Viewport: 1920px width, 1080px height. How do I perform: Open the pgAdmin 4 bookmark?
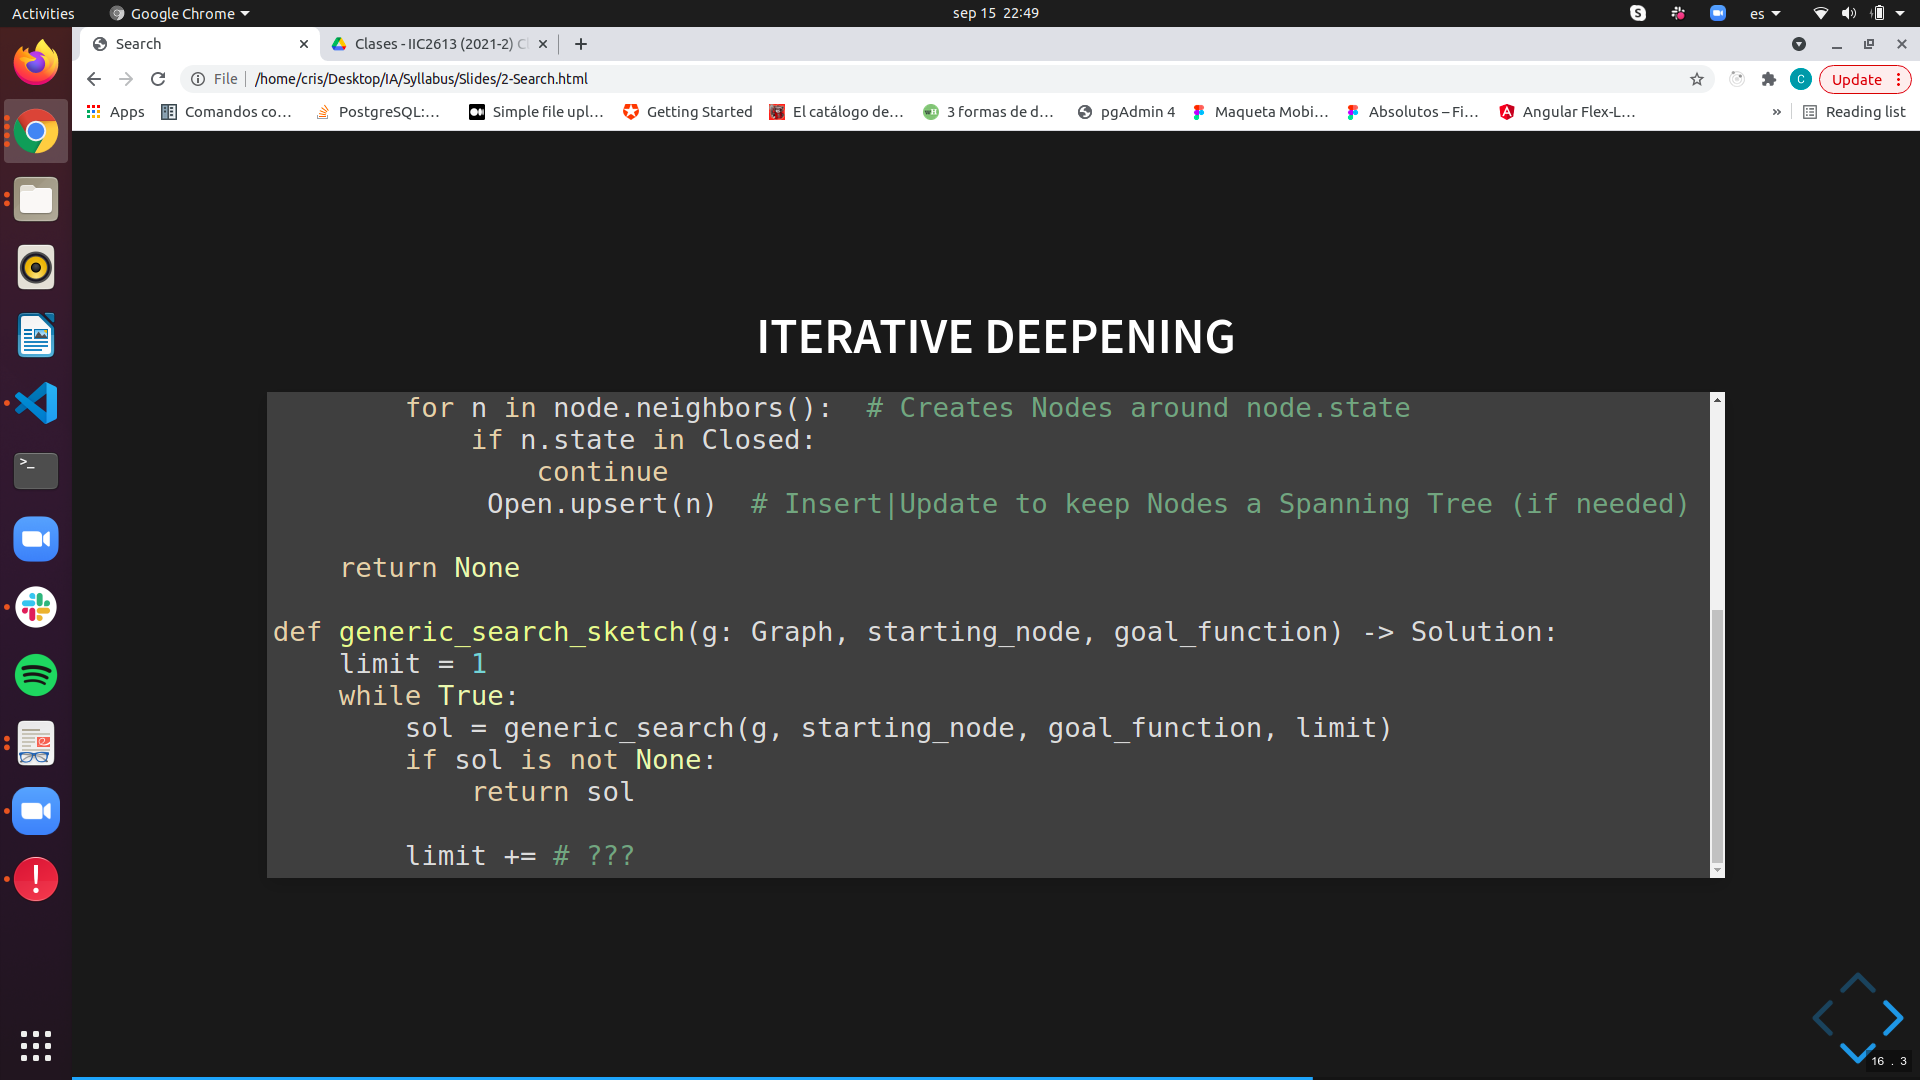[x=1125, y=112]
